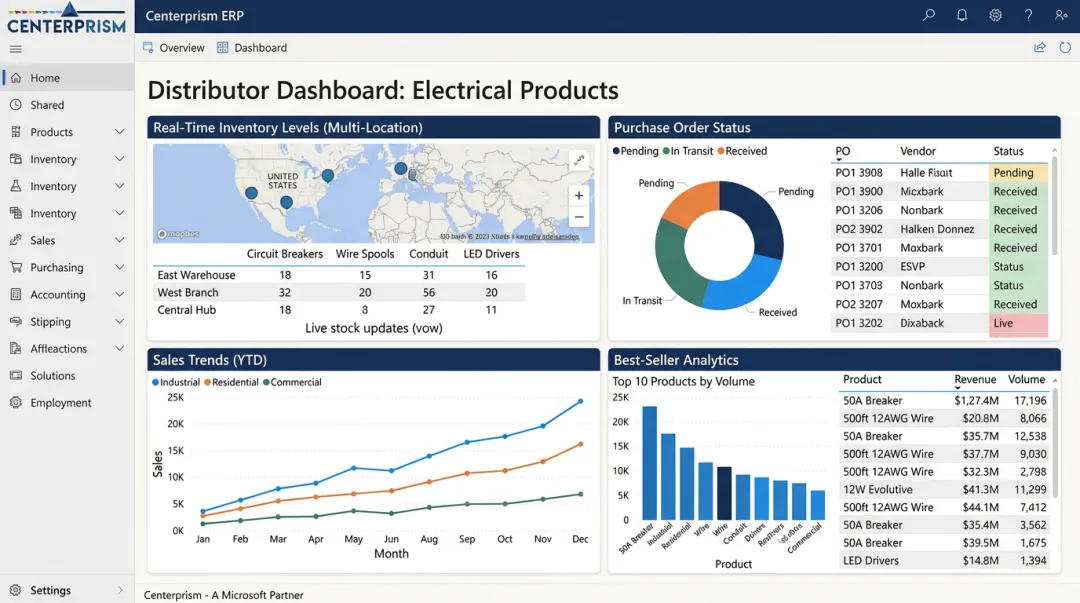Open notifications bell icon
The image size is (1080, 603).
click(962, 14)
